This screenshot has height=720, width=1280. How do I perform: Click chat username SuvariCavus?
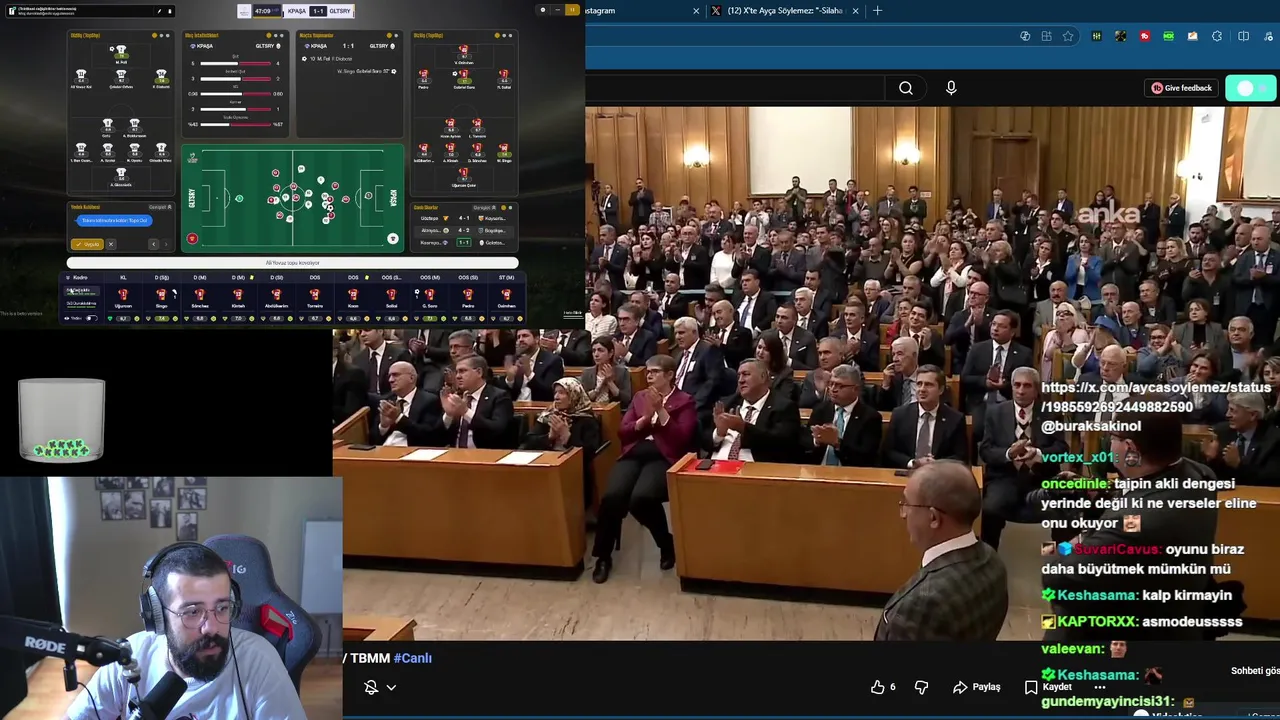click(x=1118, y=549)
